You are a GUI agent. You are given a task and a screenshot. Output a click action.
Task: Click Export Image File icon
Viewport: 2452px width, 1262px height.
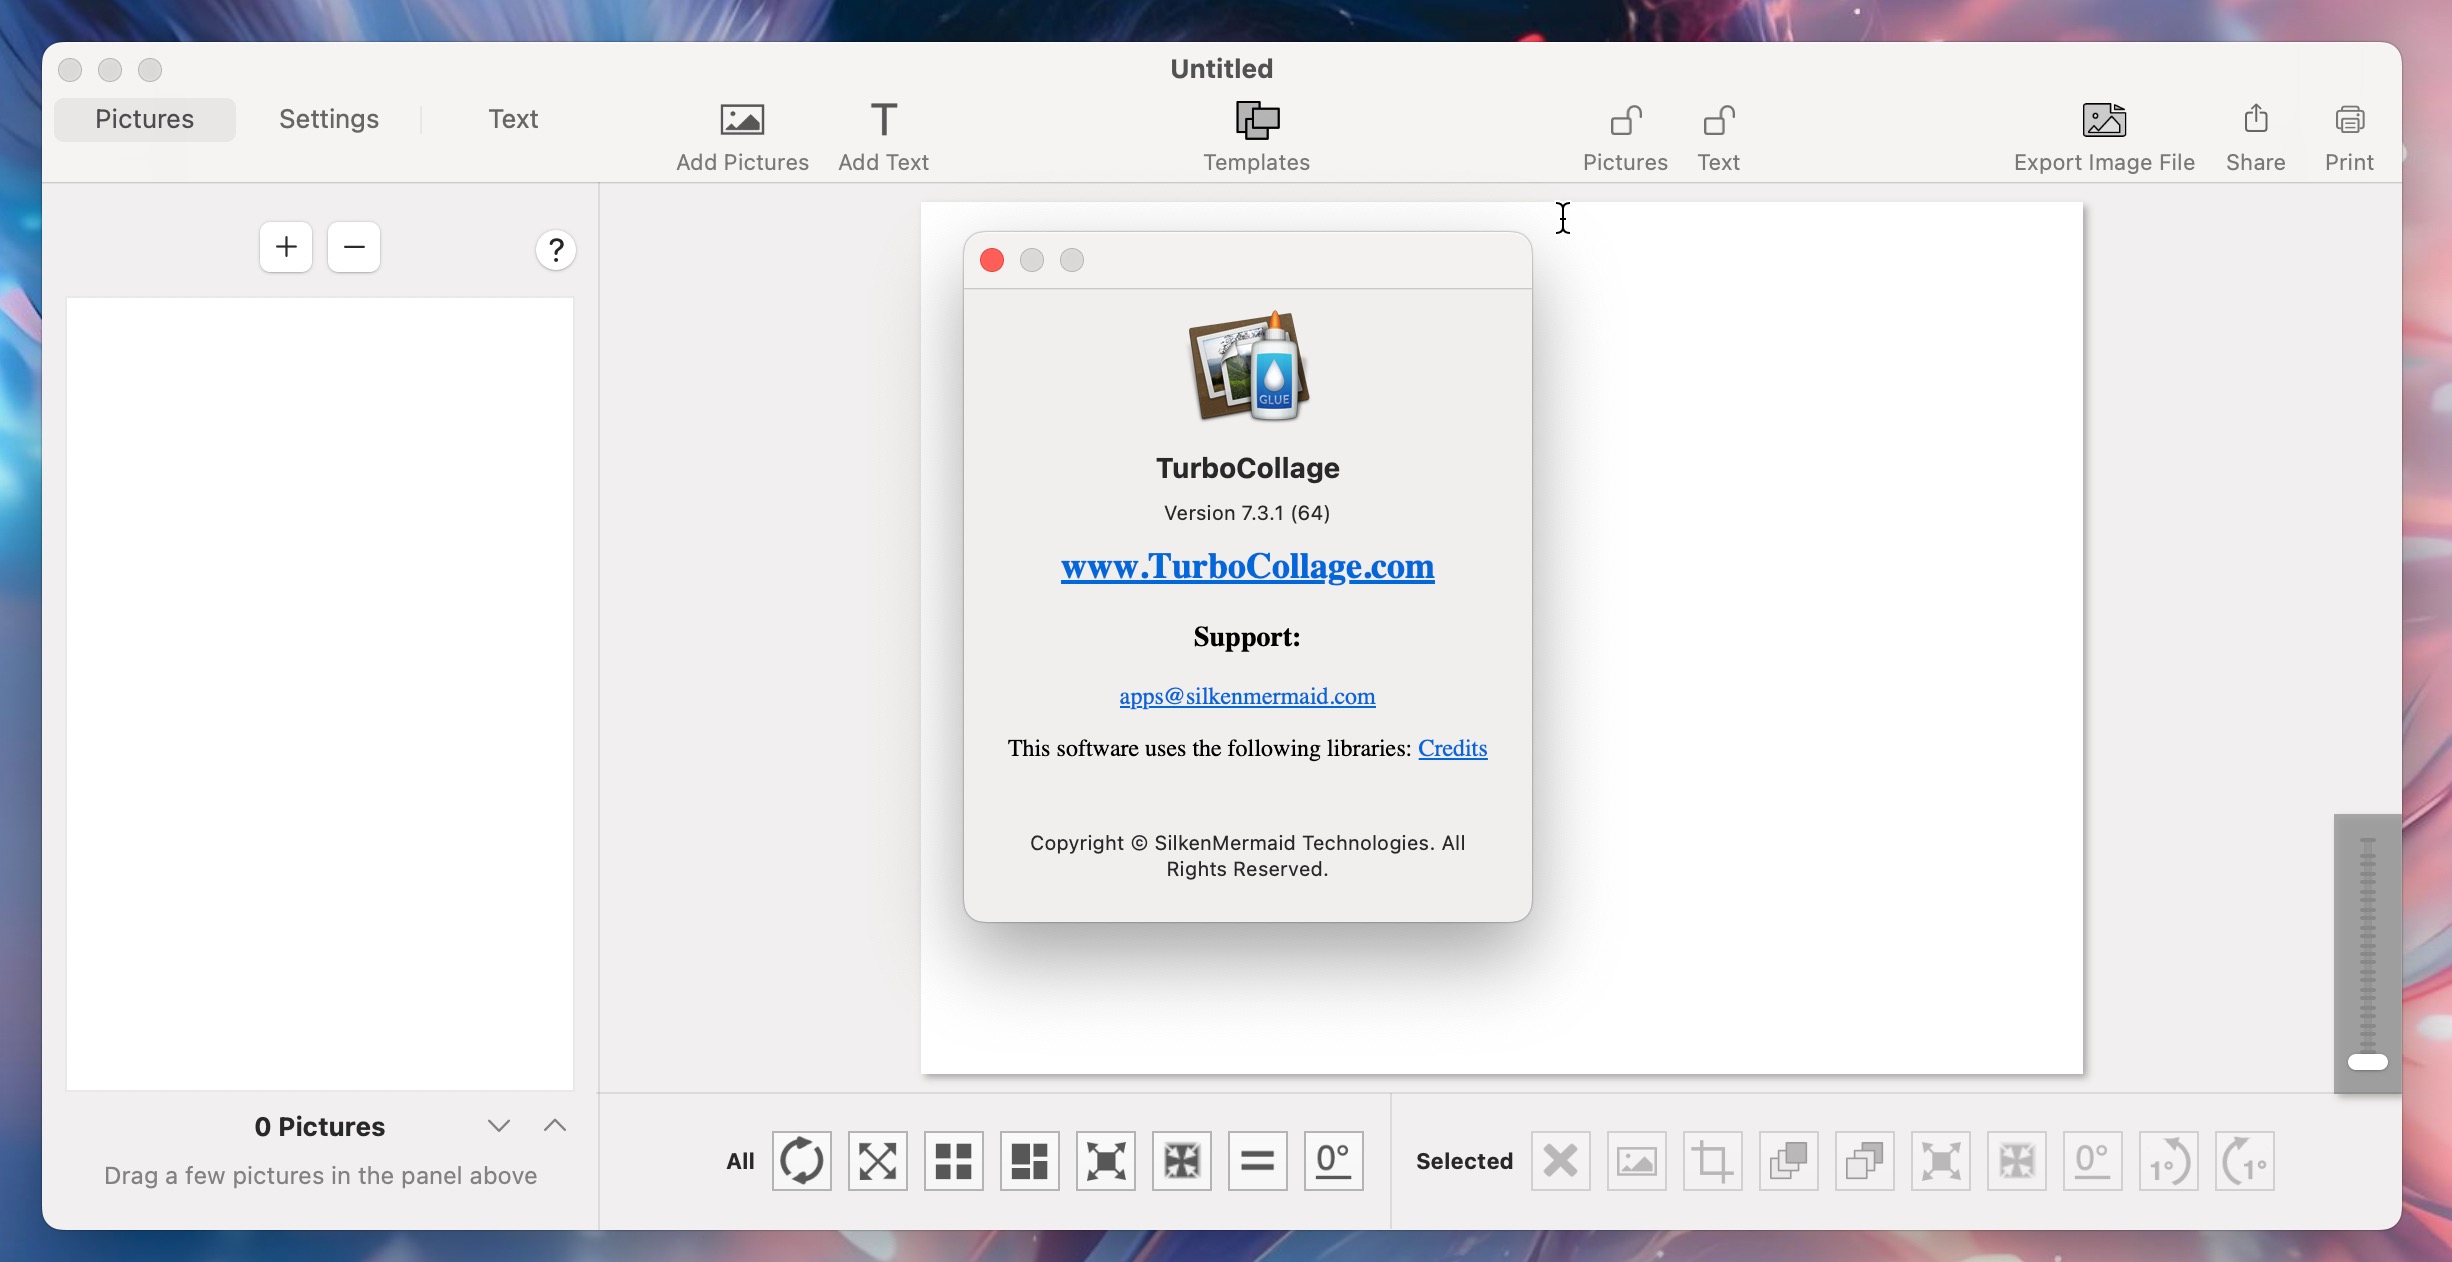[x=2104, y=120]
